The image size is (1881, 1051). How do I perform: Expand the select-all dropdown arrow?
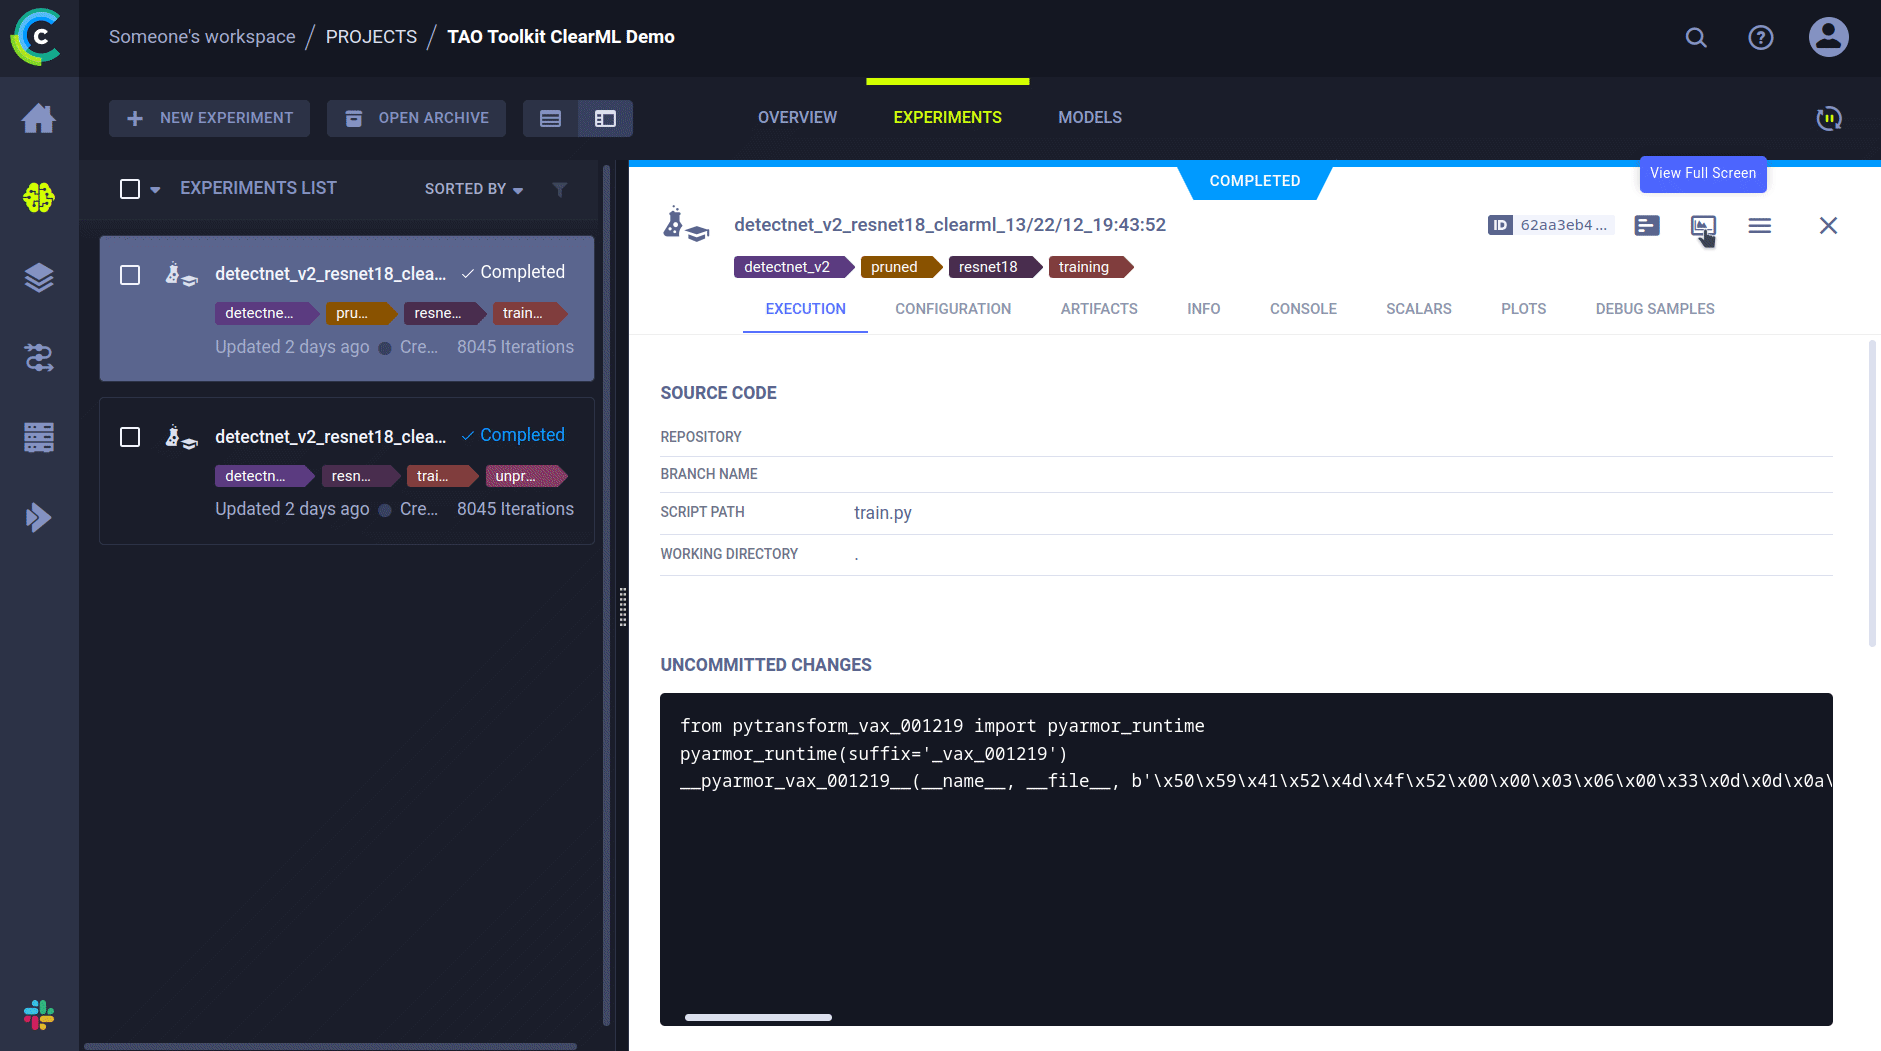(155, 189)
